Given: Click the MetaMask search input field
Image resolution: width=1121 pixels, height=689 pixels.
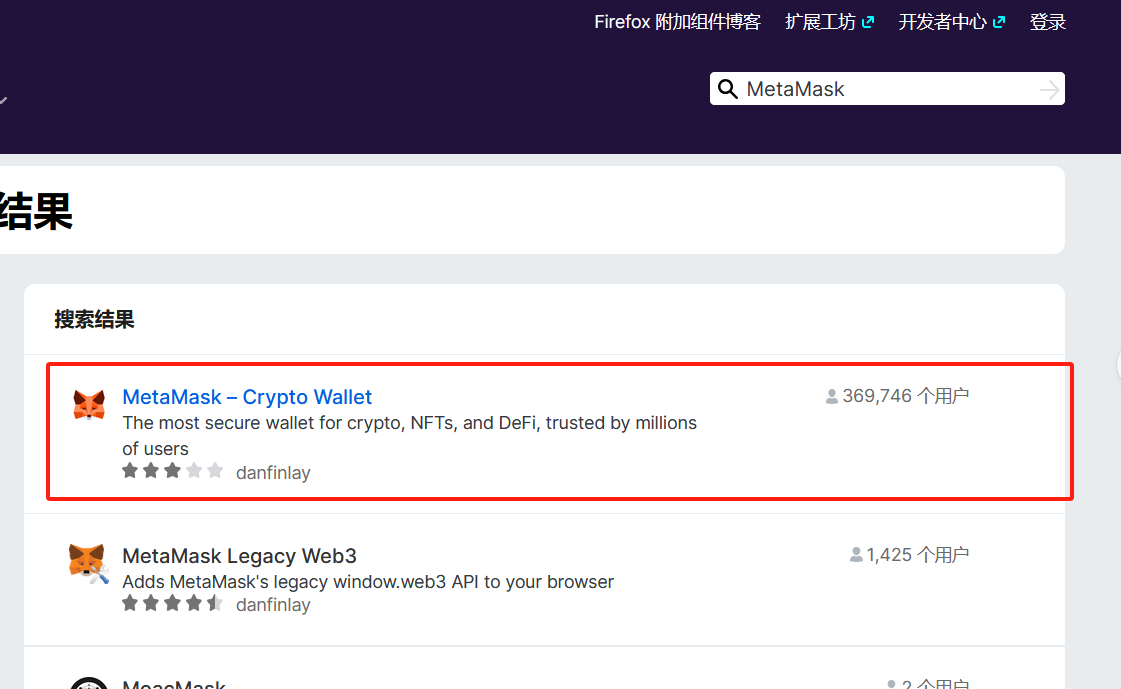Looking at the screenshot, I should pyautogui.click(x=887, y=89).
